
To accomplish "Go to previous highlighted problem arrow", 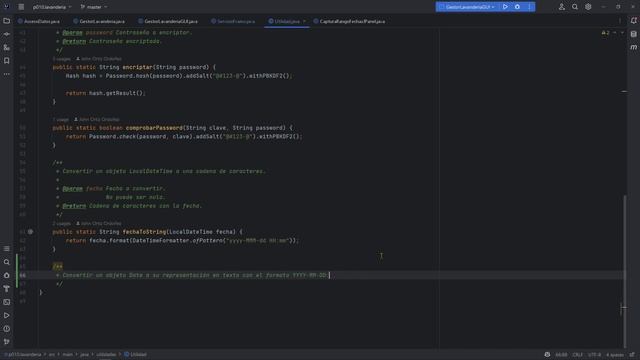I will (615, 33).
